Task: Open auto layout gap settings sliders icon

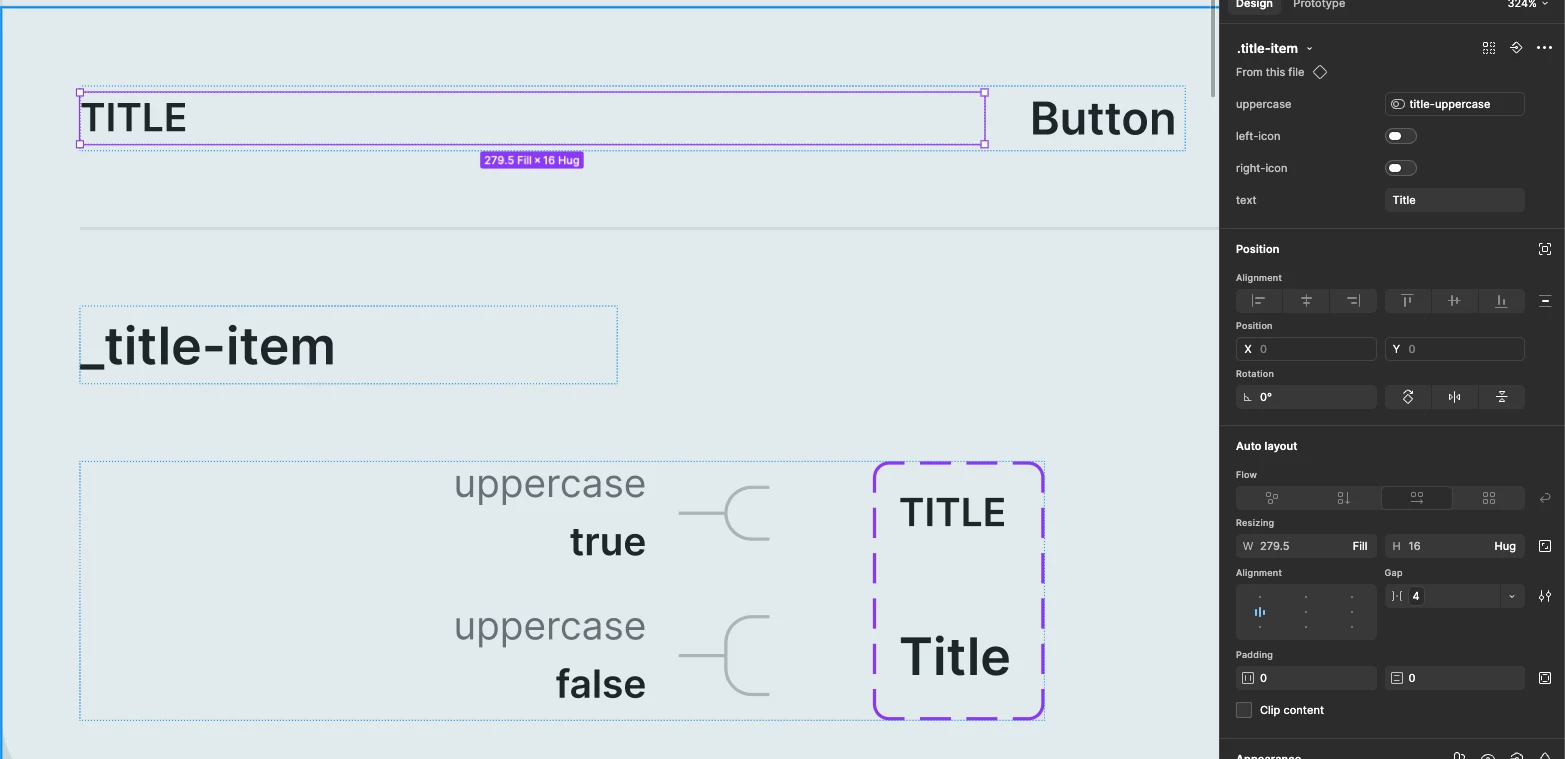Action: coord(1545,596)
